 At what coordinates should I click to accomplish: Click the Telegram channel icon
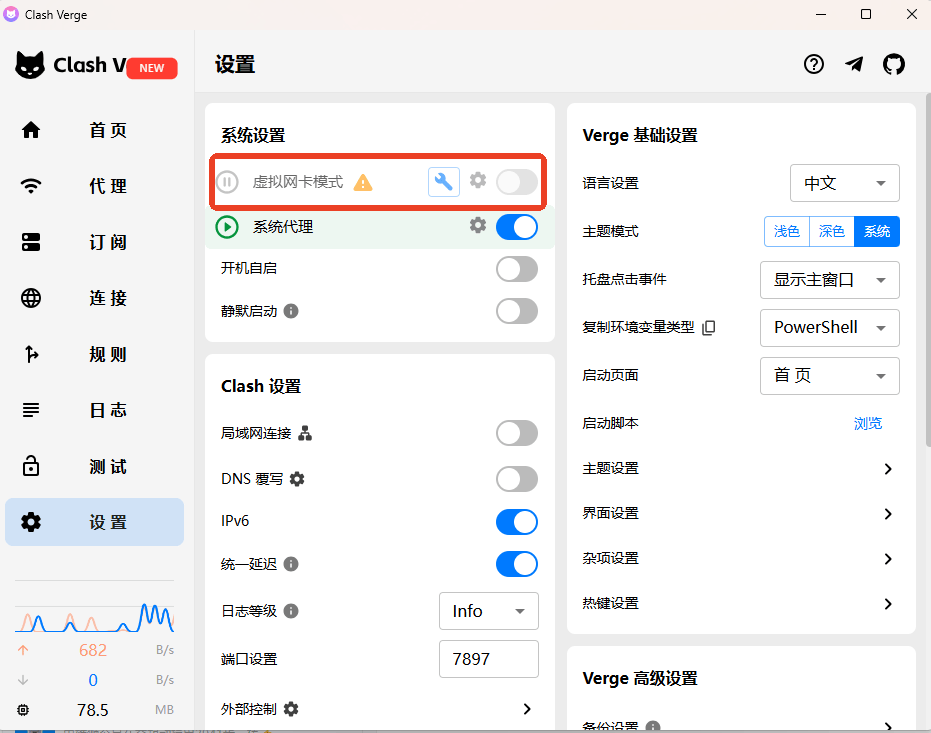(x=854, y=65)
